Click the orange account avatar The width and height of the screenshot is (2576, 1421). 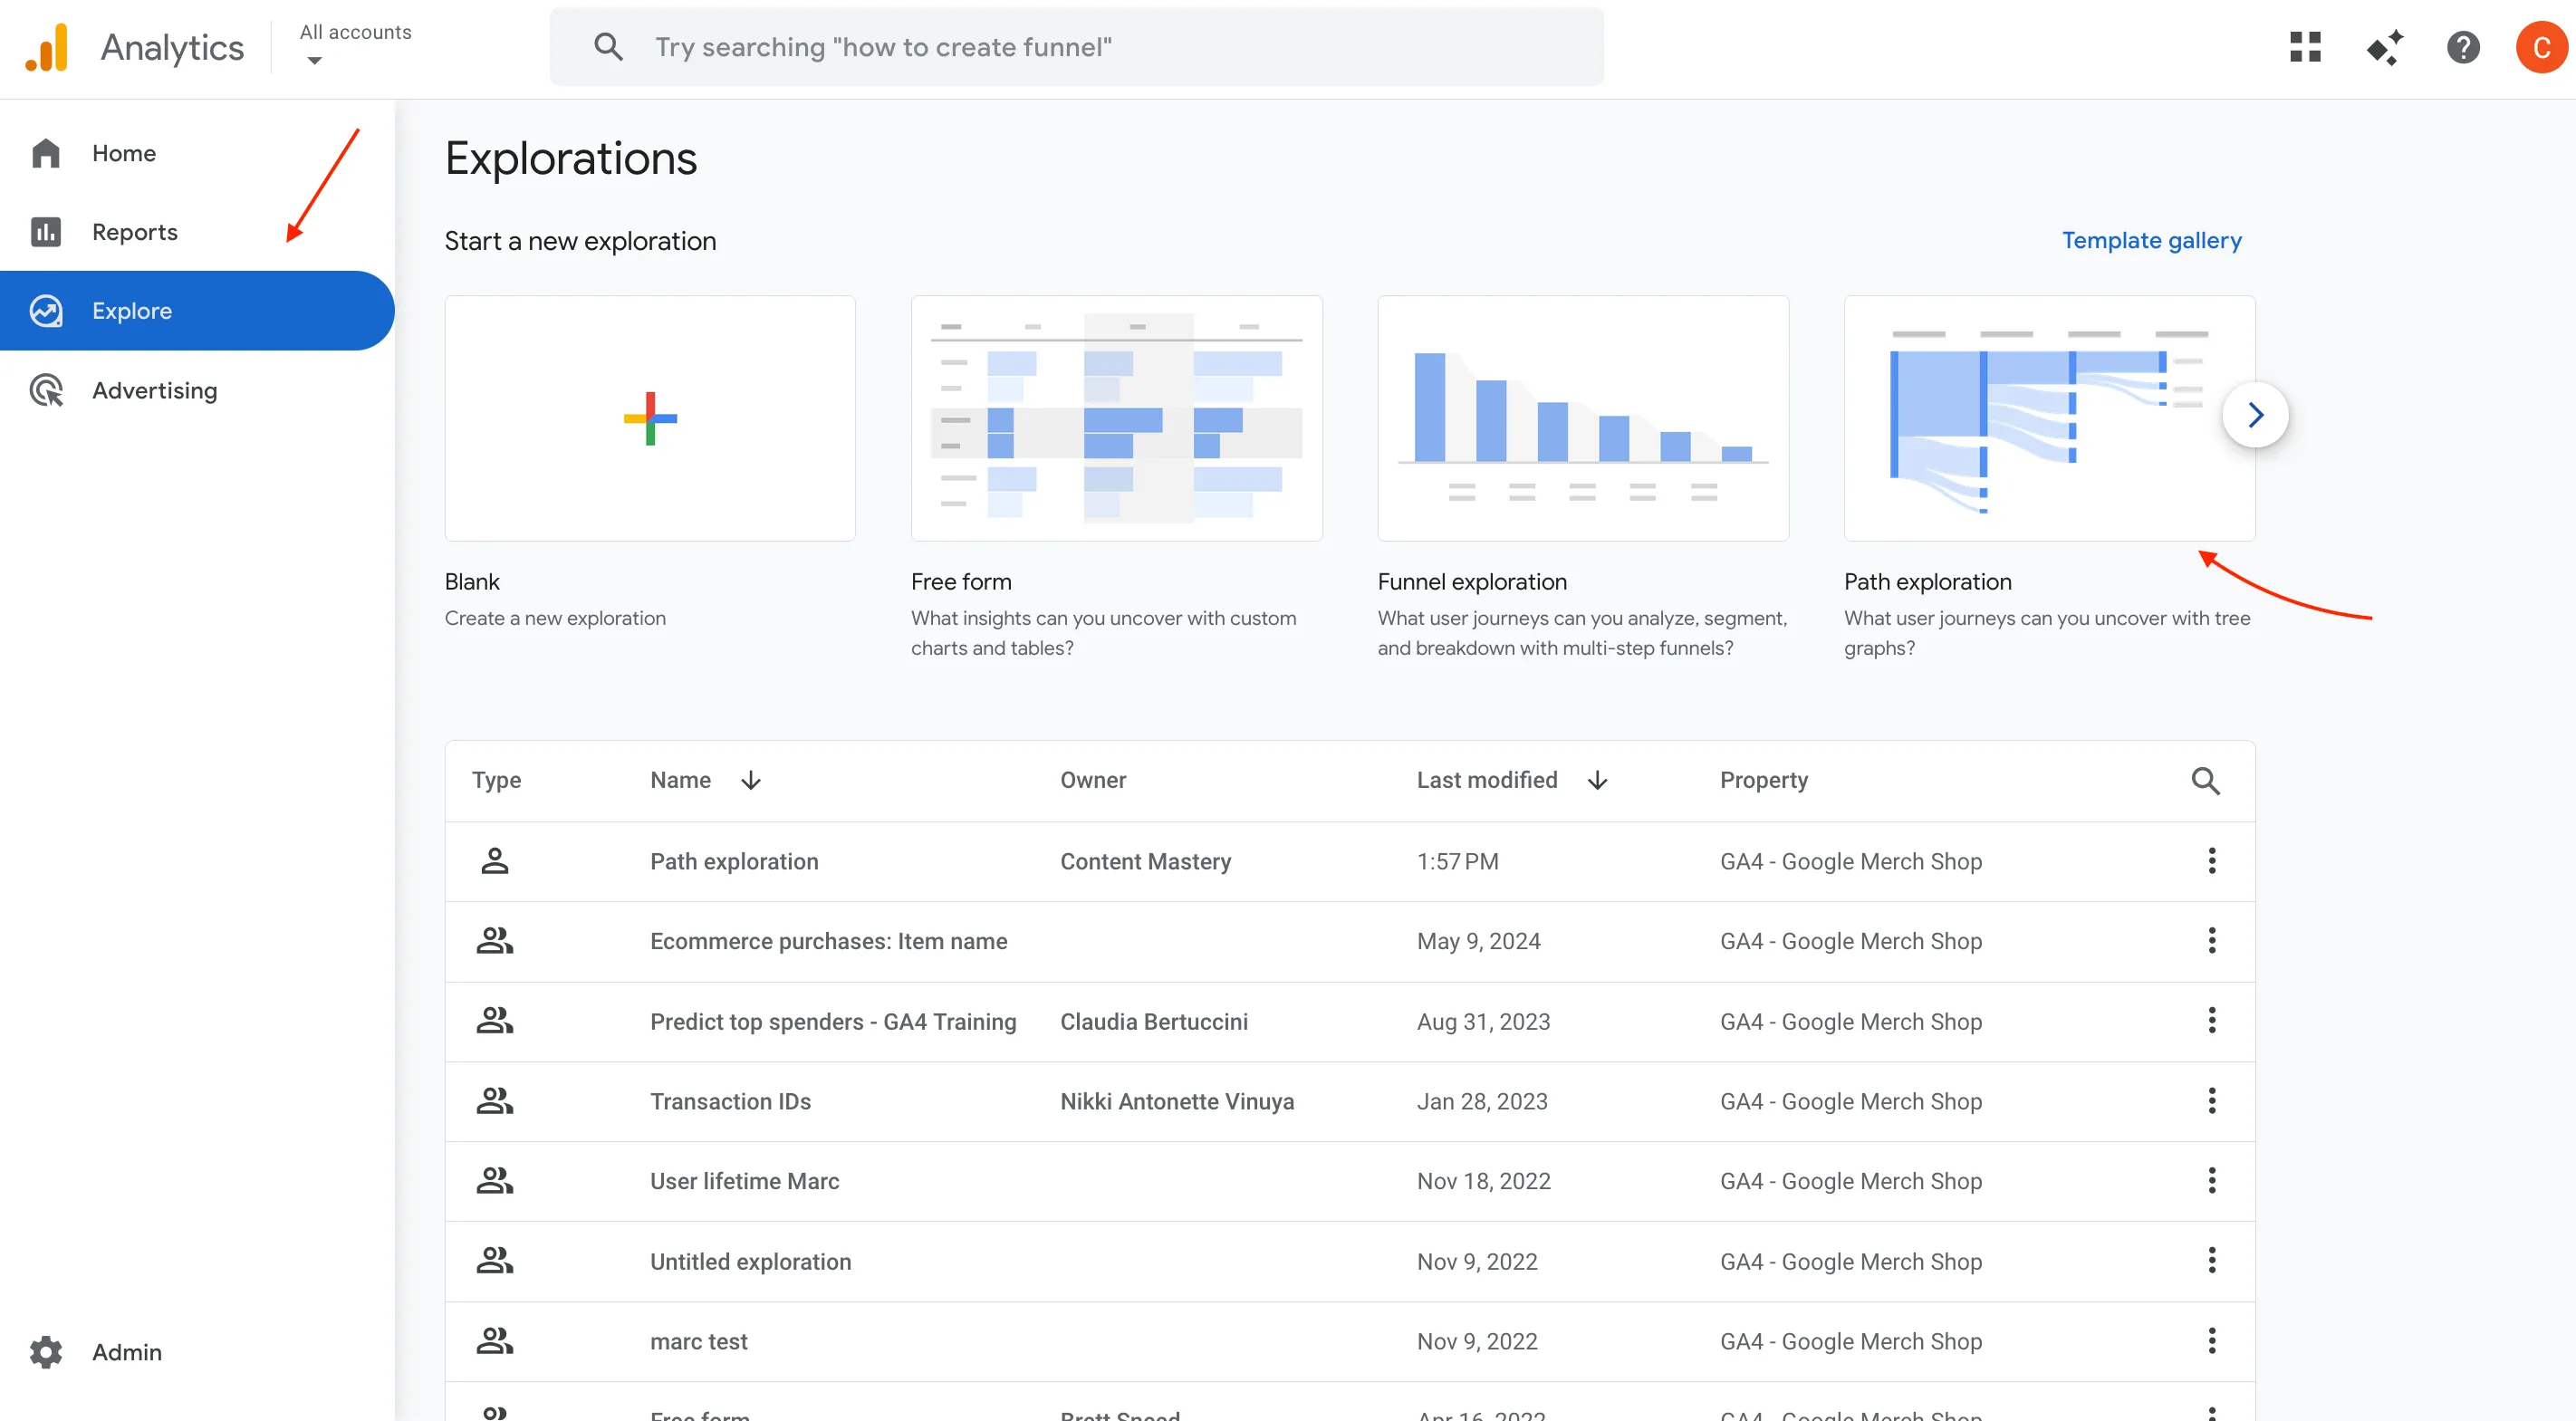coord(2540,47)
